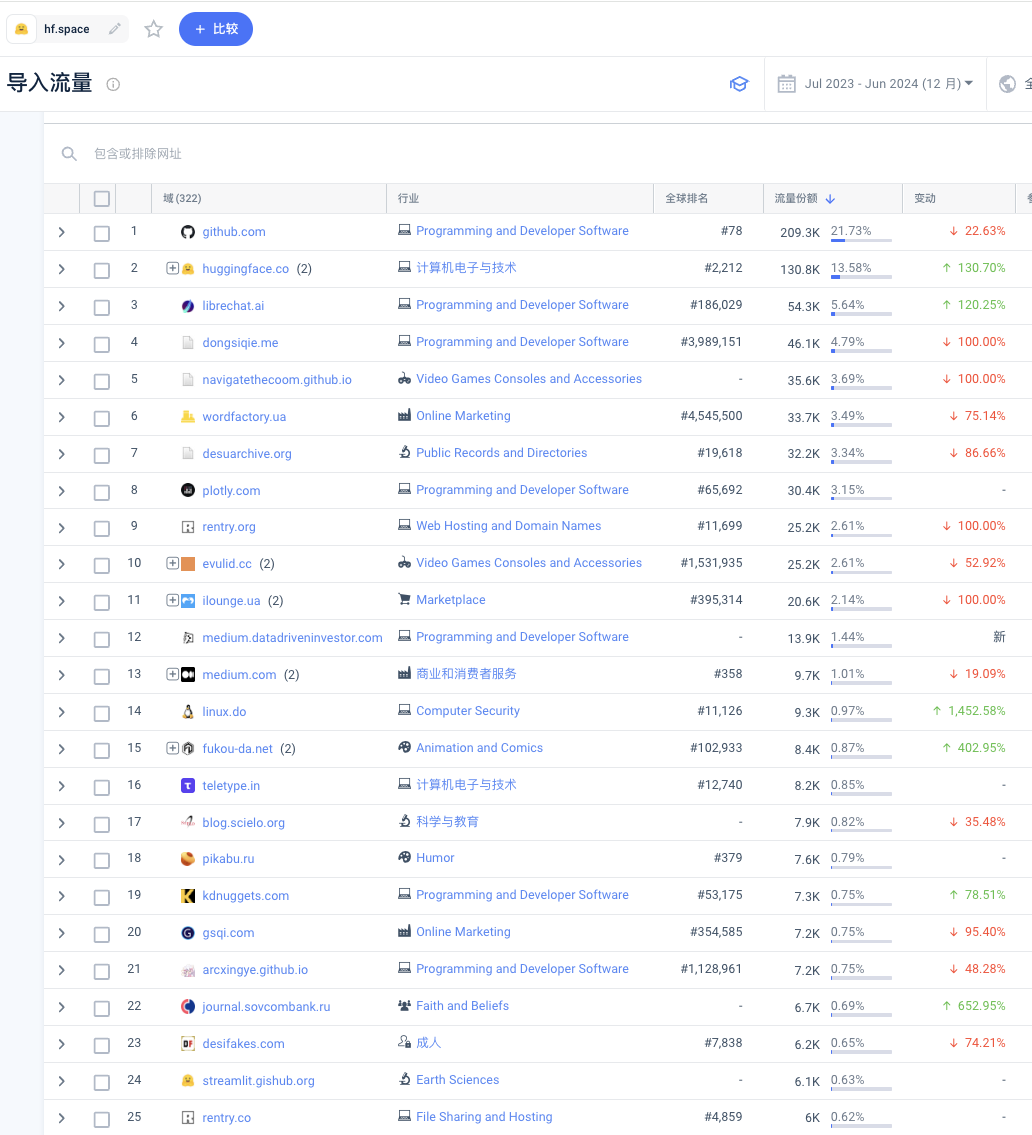Expand the linux.do row chevron
The height and width of the screenshot is (1135, 1032).
click(62, 712)
